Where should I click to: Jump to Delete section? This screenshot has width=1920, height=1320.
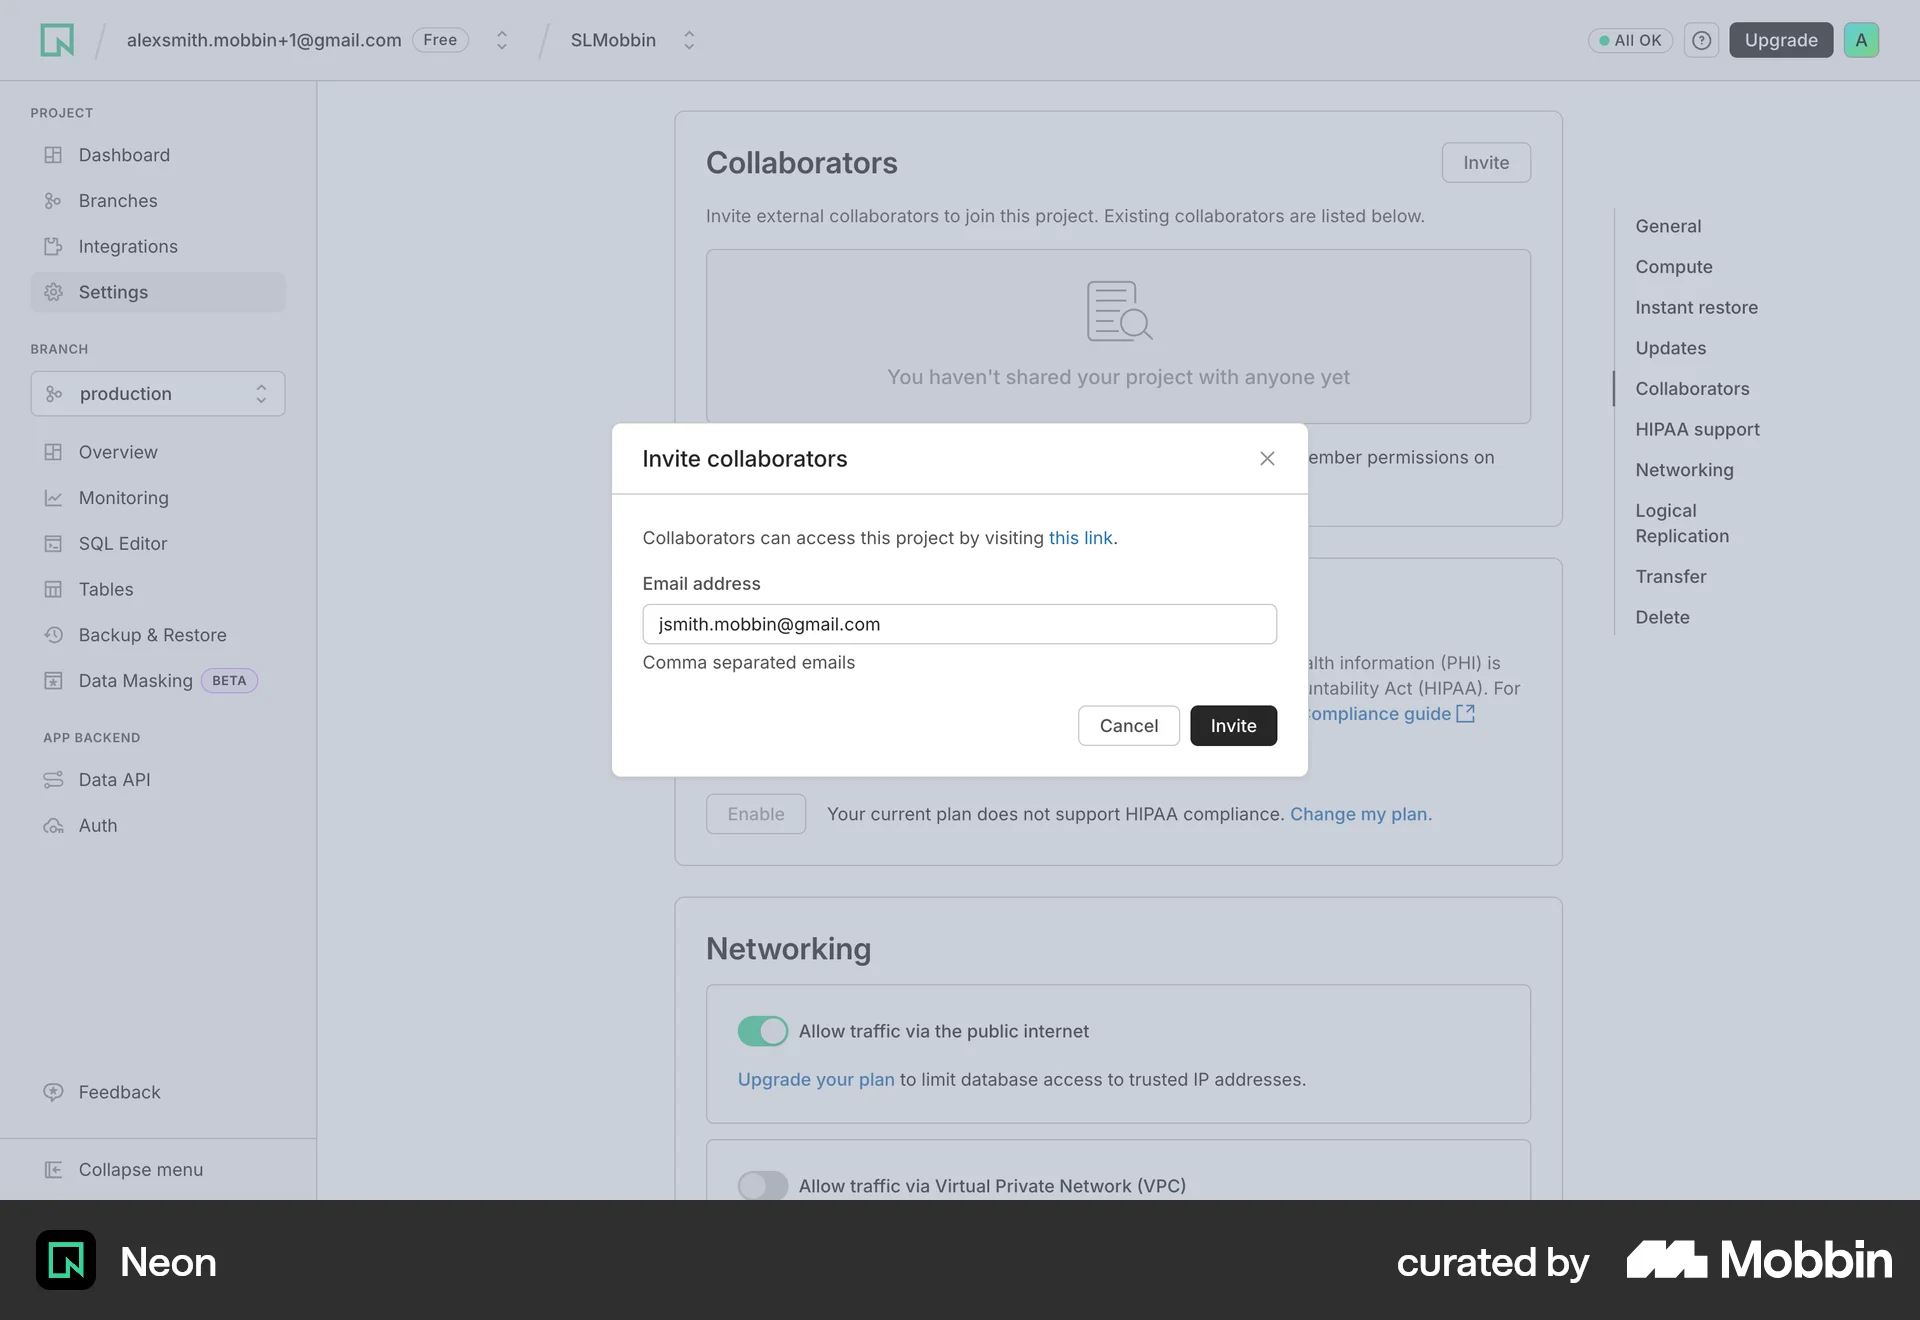[1662, 618]
